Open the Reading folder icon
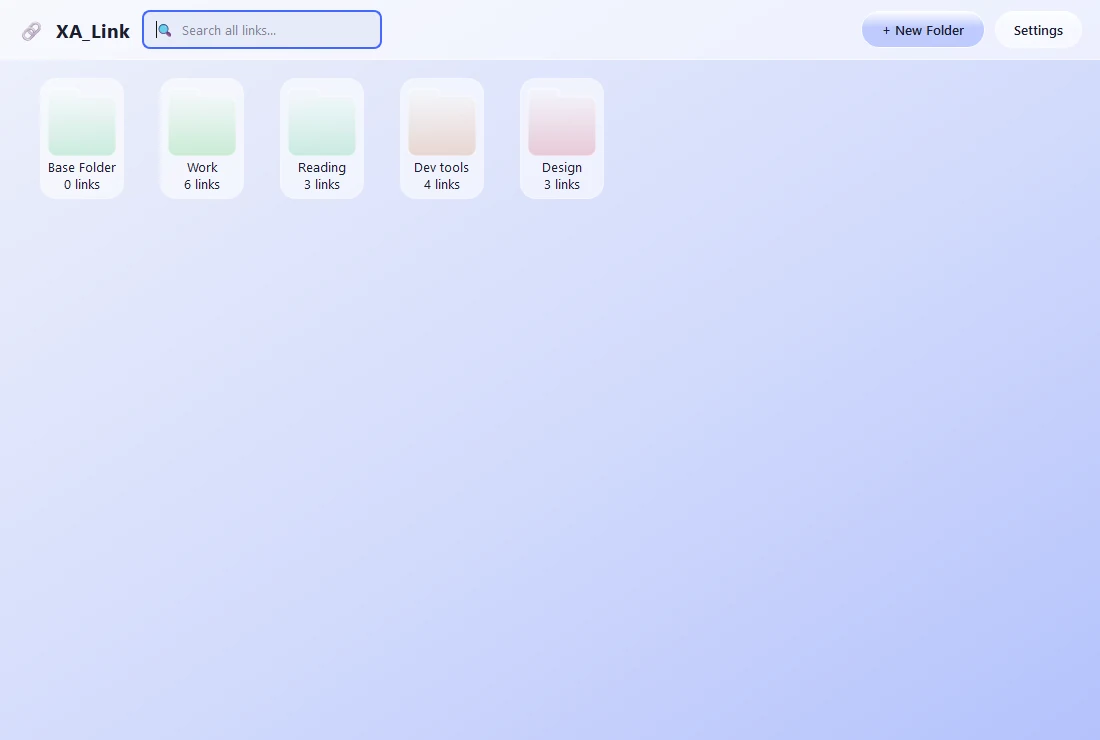1100x740 pixels. click(322, 122)
